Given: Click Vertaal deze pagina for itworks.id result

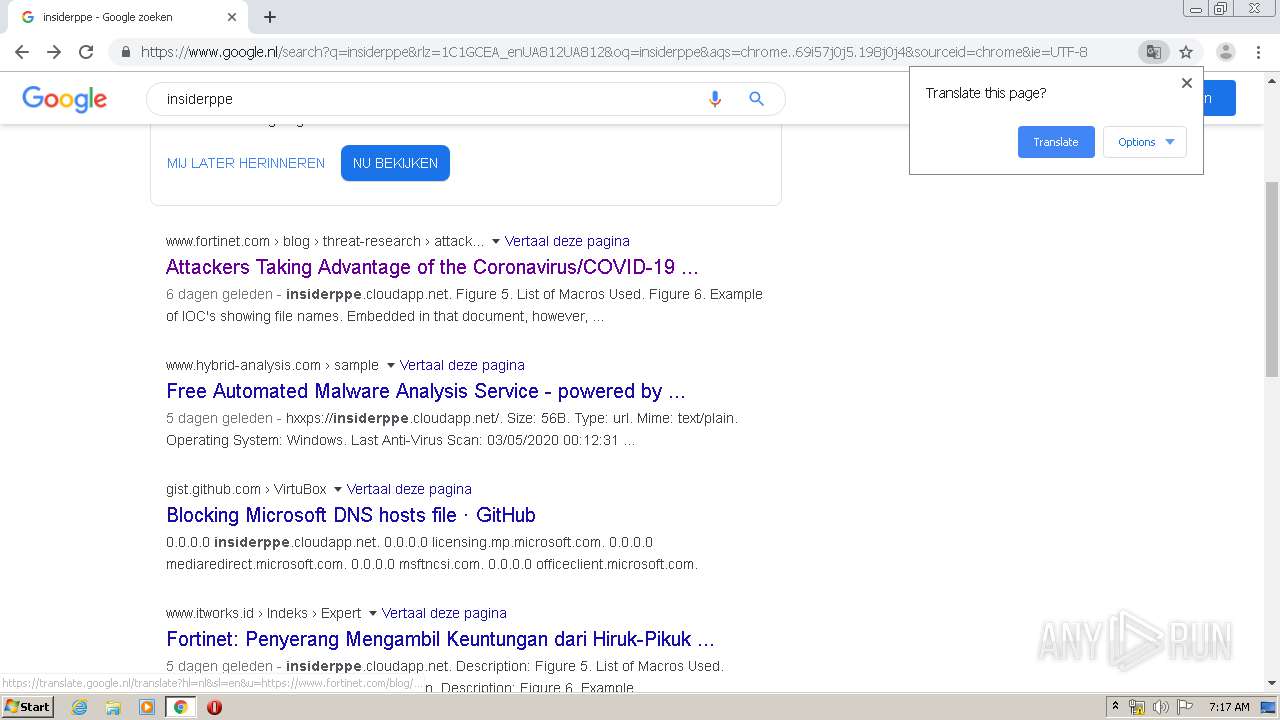Looking at the screenshot, I should click(x=444, y=613).
